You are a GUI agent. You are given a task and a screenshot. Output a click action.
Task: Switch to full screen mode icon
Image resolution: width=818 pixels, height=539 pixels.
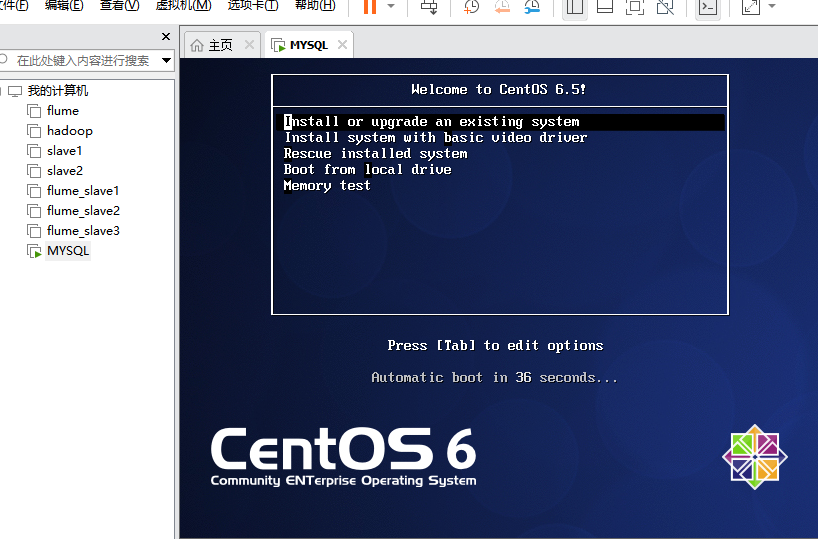635,7
